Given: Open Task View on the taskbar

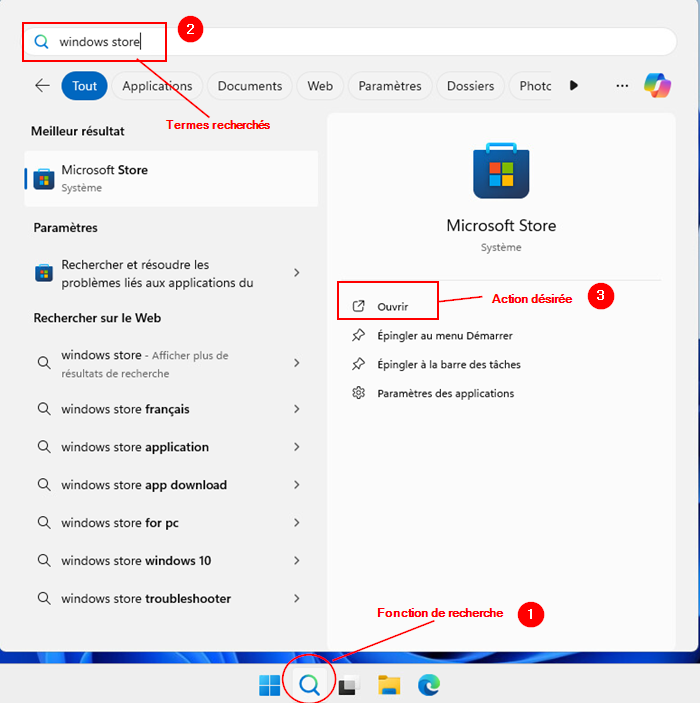Looking at the screenshot, I should pos(349,685).
